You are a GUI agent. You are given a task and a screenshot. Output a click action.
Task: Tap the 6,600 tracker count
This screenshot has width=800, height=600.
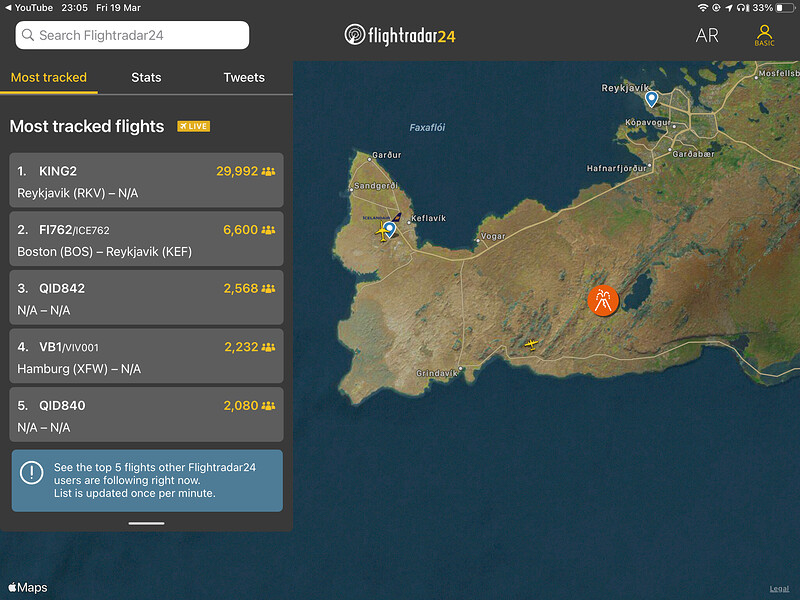pos(240,230)
